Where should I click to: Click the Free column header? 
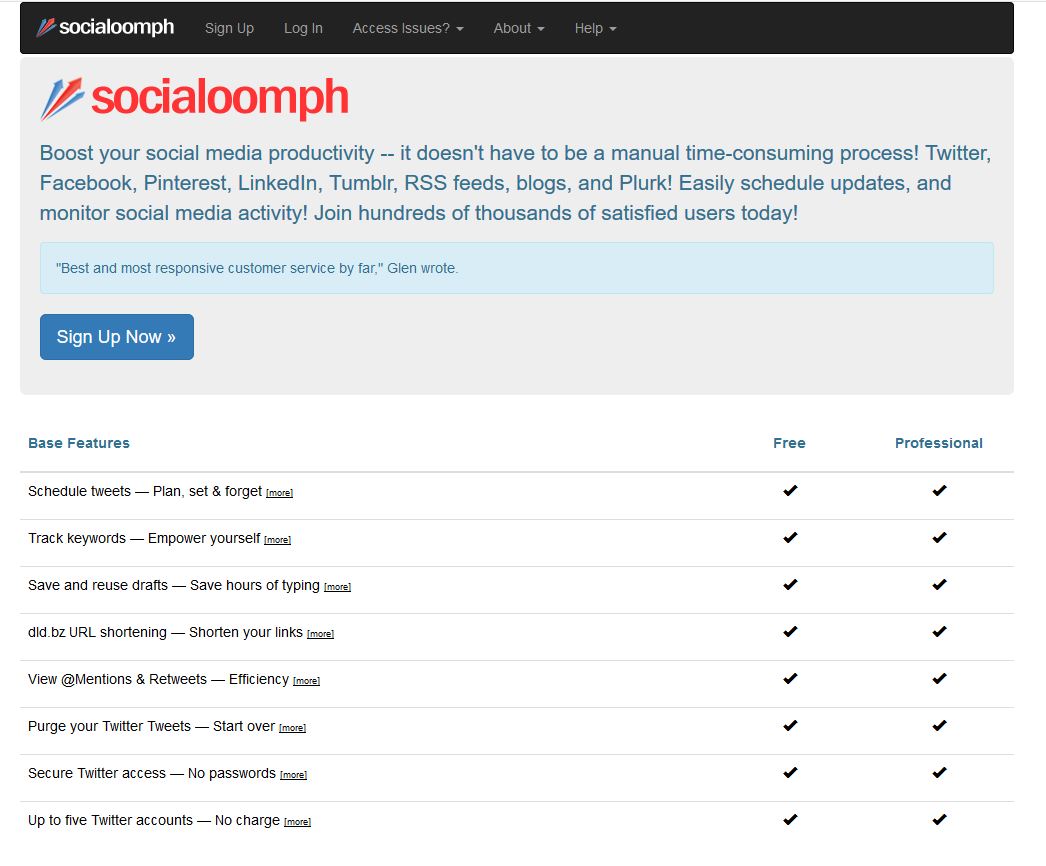(x=789, y=443)
